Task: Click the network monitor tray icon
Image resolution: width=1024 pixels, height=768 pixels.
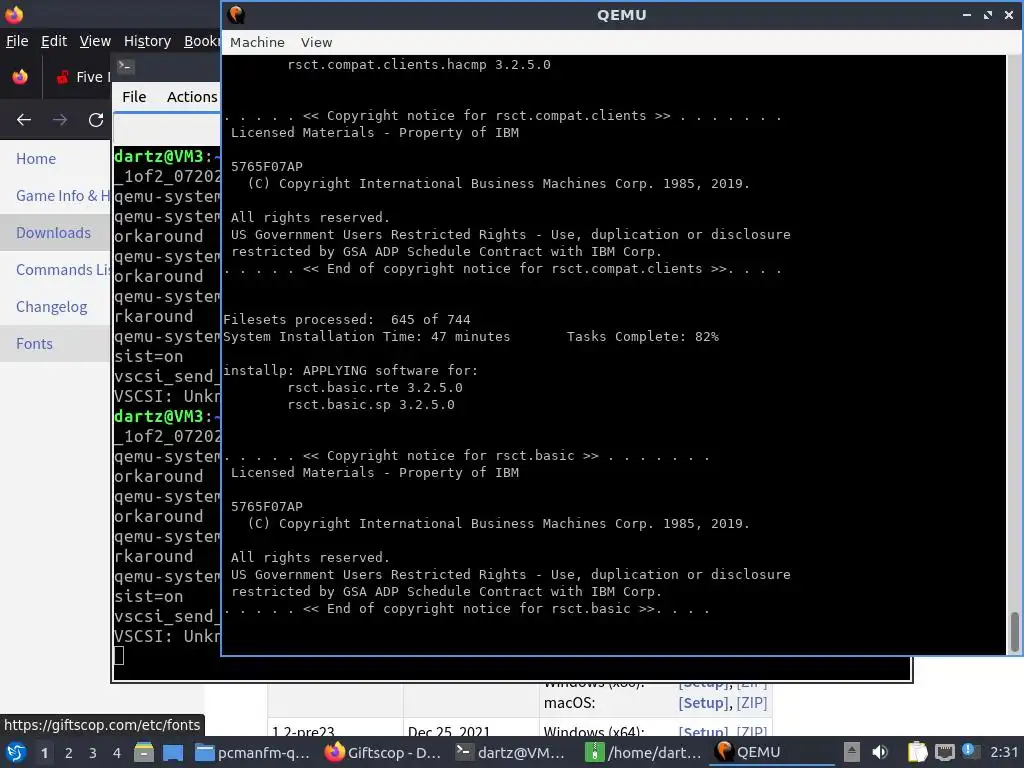Action: 944,753
